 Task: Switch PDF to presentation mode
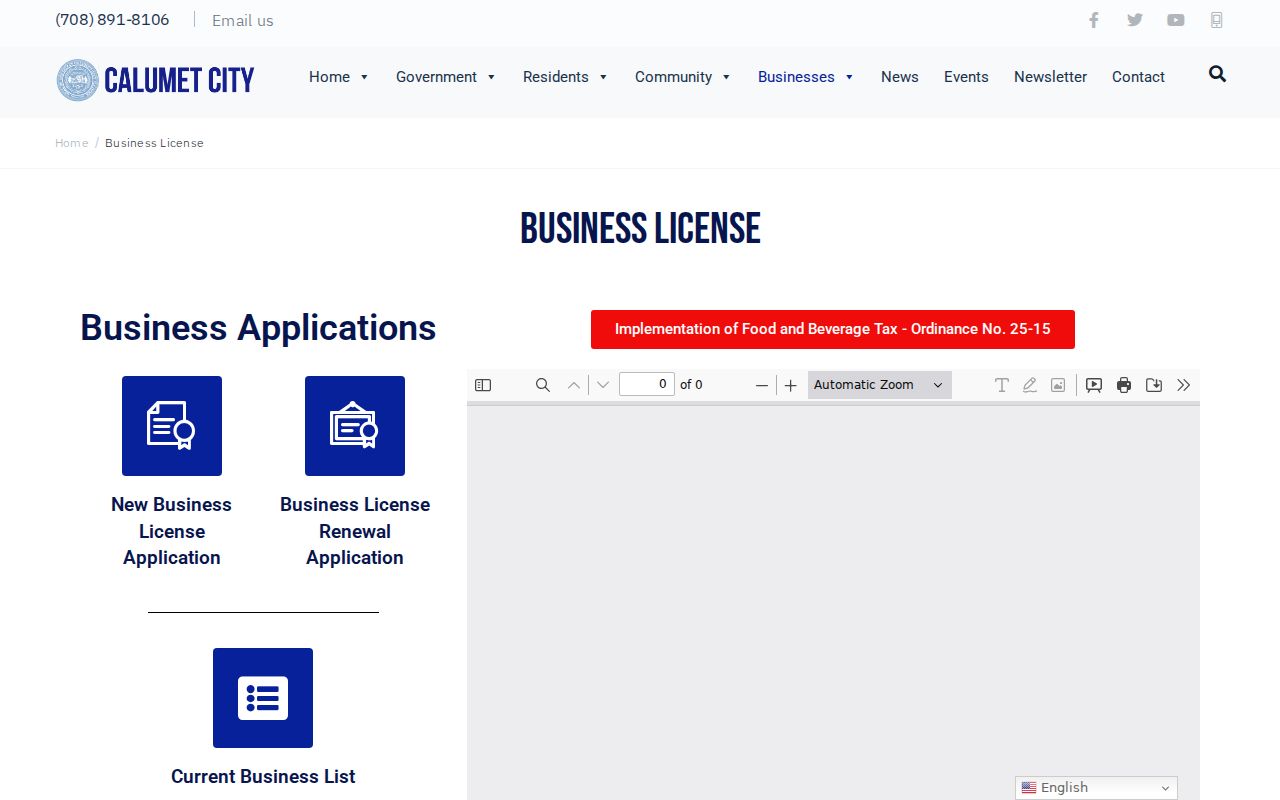[x=1094, y=385]
